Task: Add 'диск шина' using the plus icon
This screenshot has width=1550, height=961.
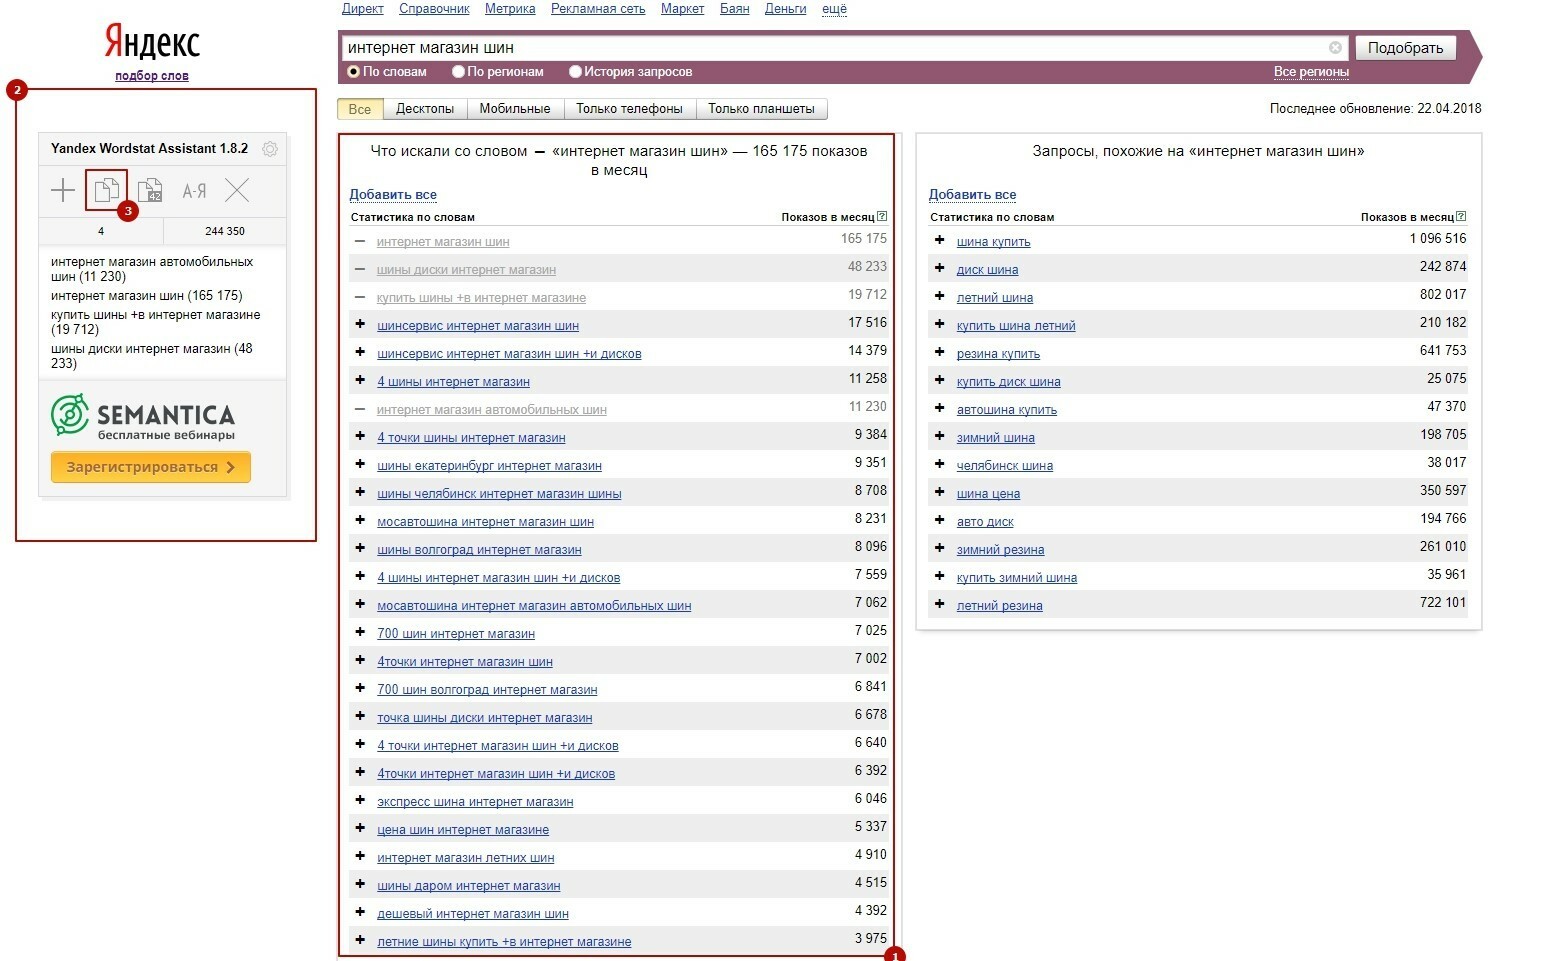Action: (939, 268)
